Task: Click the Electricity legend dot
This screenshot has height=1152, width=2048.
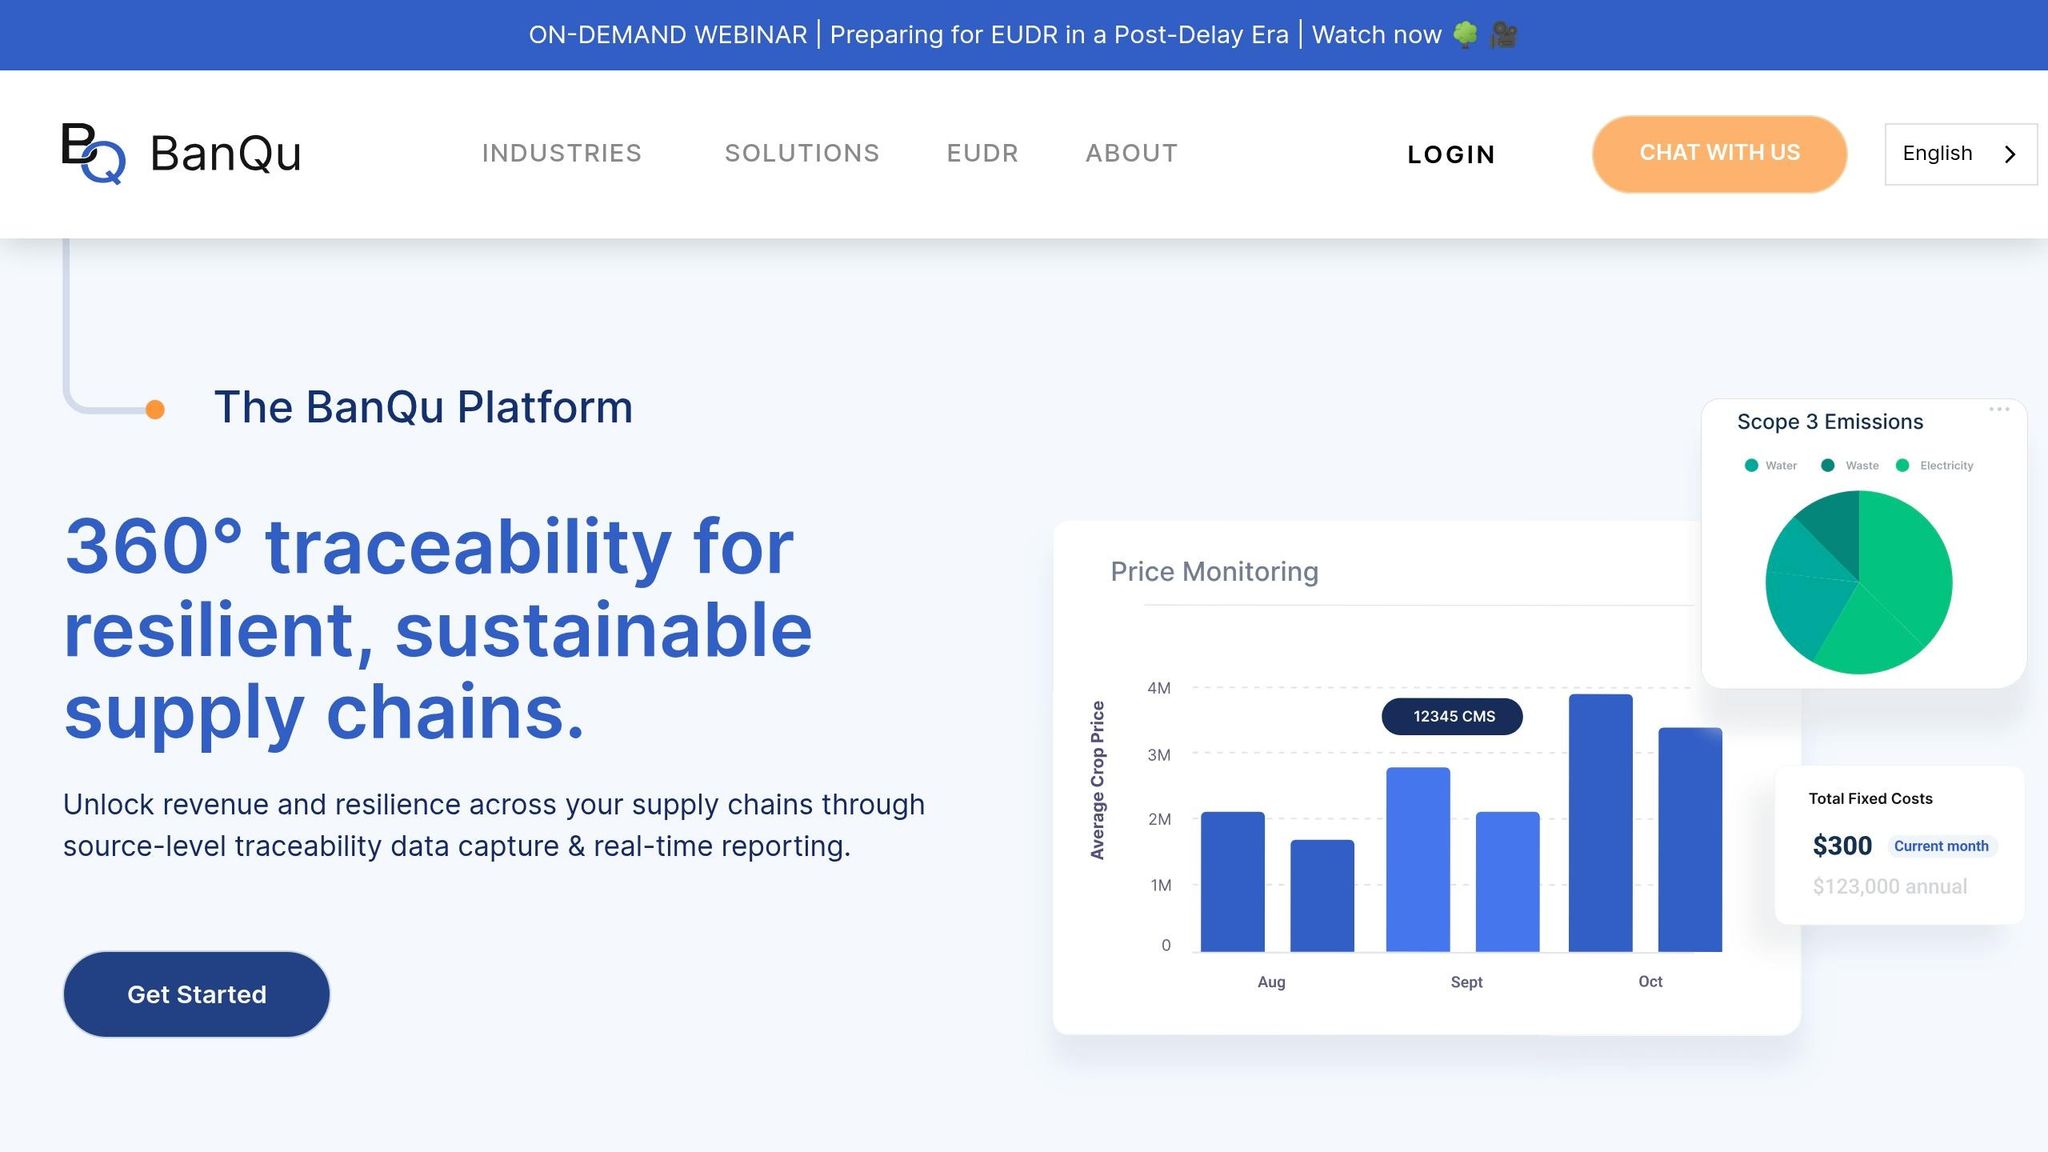Action: [x=1902, y=465]
